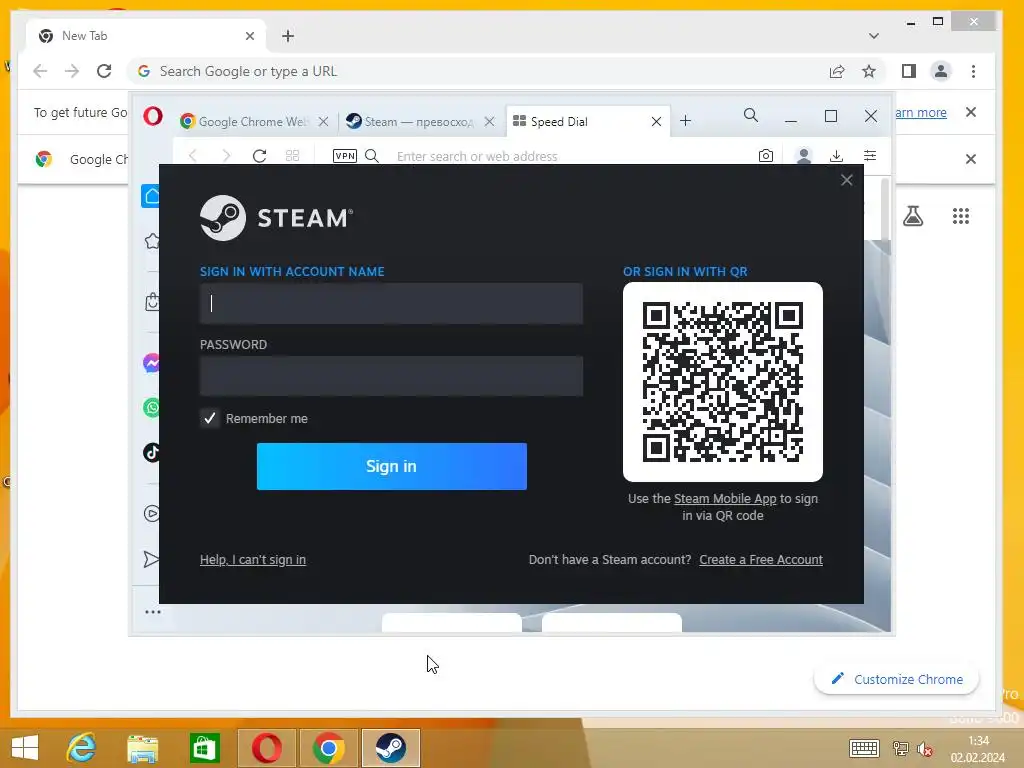1024x768 pixels.
Task: Open Messenger in Opera sidebar
Action: click(x=152, y=363)
